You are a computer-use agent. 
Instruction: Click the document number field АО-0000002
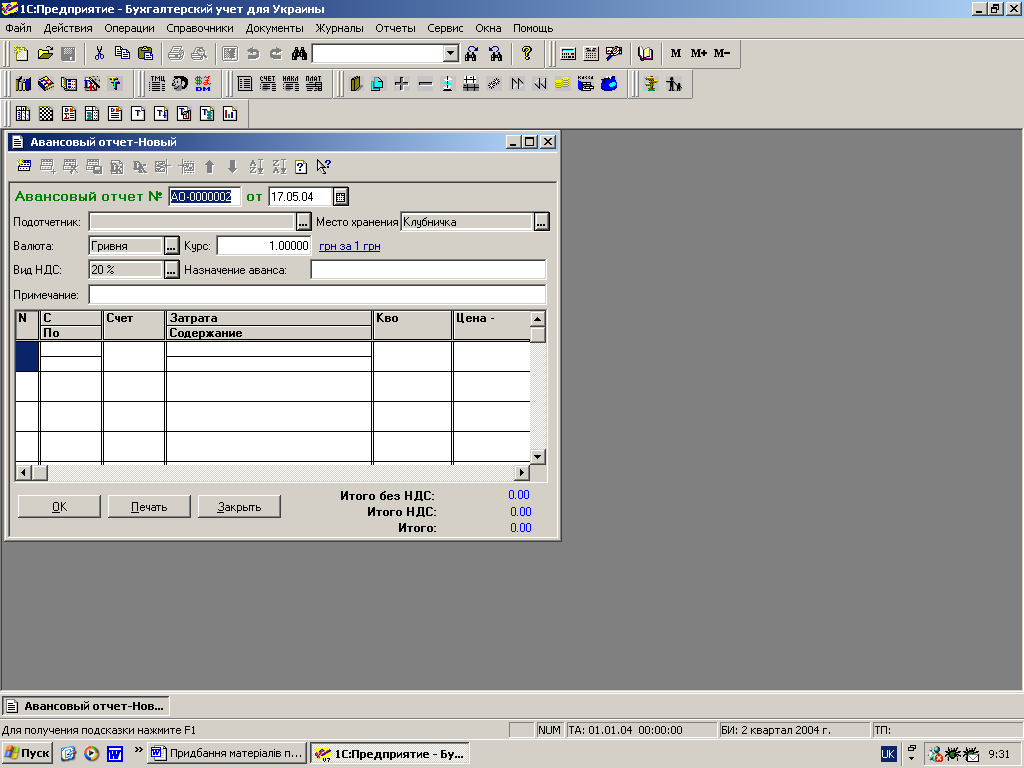coord(204,197)
